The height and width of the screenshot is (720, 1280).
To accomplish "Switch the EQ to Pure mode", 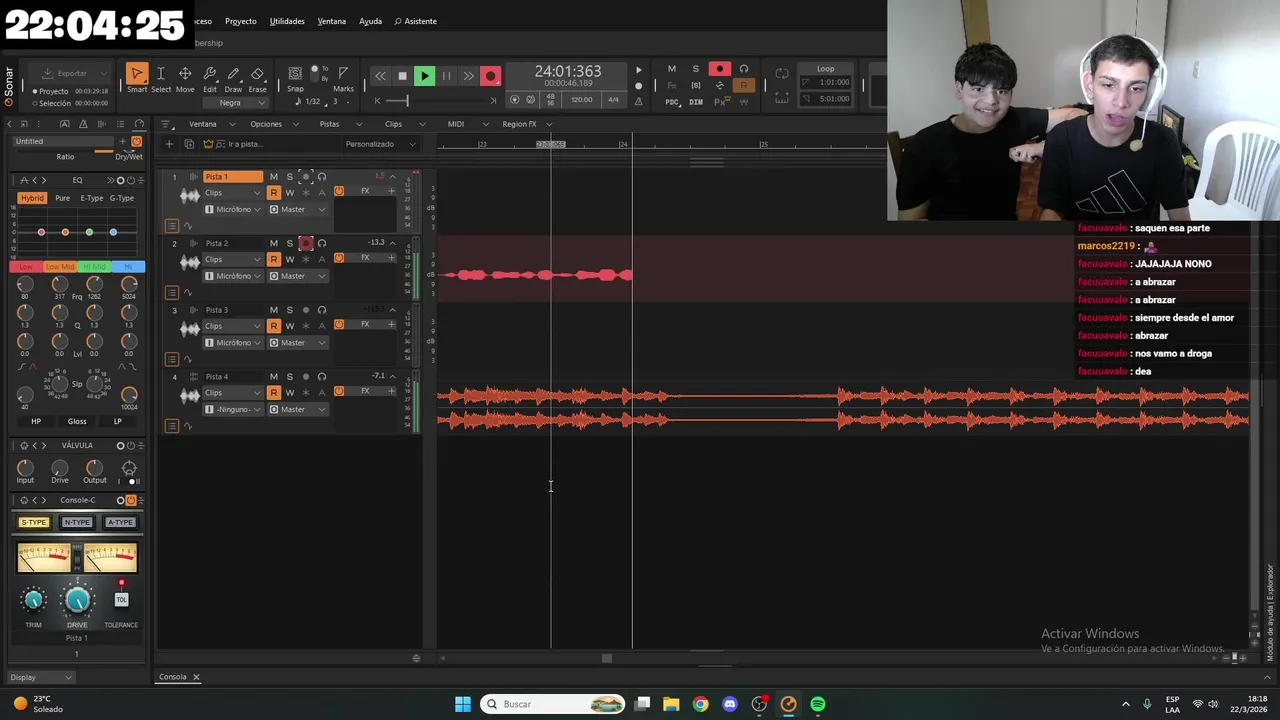I will [x=62, y=198].
